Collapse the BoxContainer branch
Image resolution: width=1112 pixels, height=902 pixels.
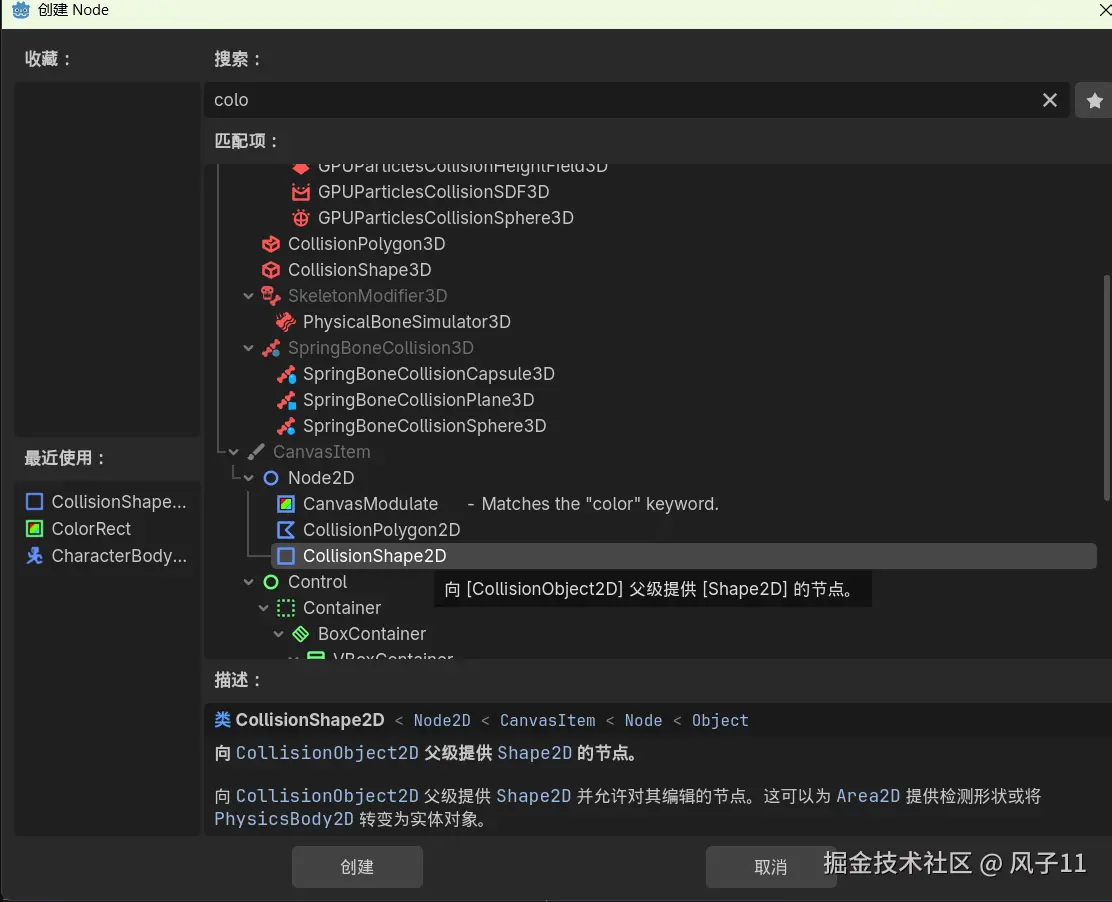(x=278, y=634)
